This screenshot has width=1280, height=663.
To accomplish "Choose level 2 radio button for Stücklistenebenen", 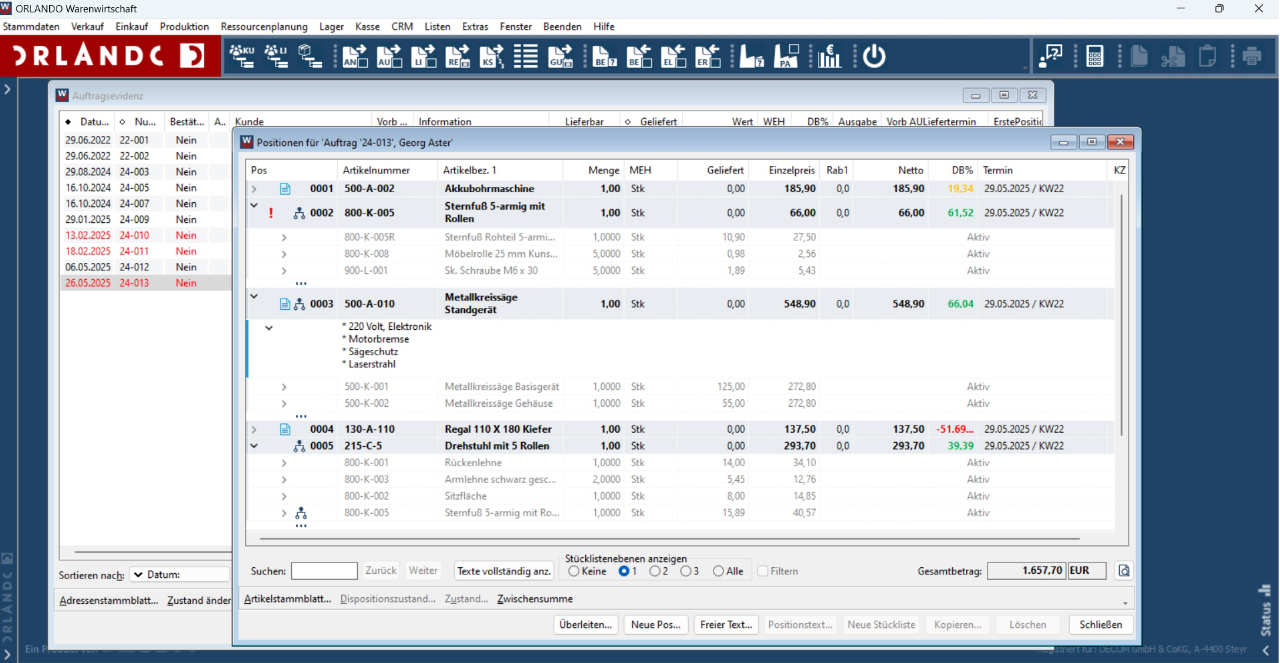I will pyautogui.click(x=655, y=572).
